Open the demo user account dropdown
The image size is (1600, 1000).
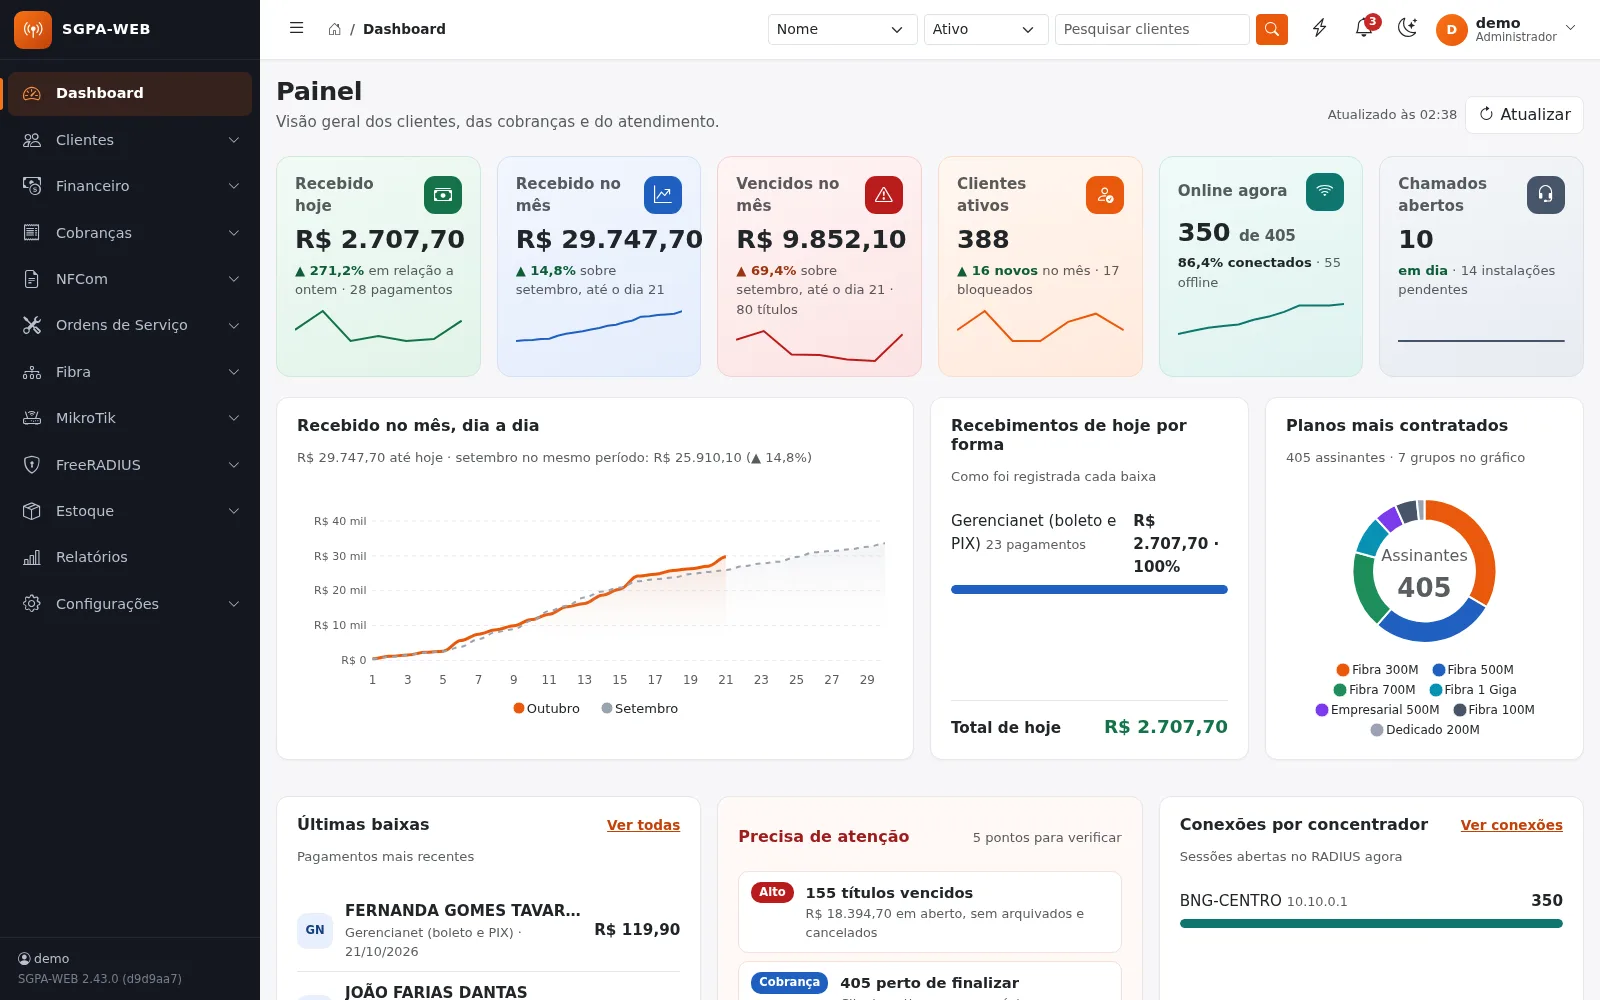[x=1507, y=30]
